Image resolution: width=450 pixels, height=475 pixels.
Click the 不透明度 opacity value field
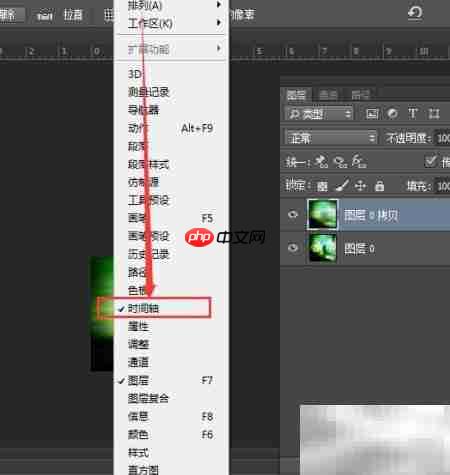point(443,138)
